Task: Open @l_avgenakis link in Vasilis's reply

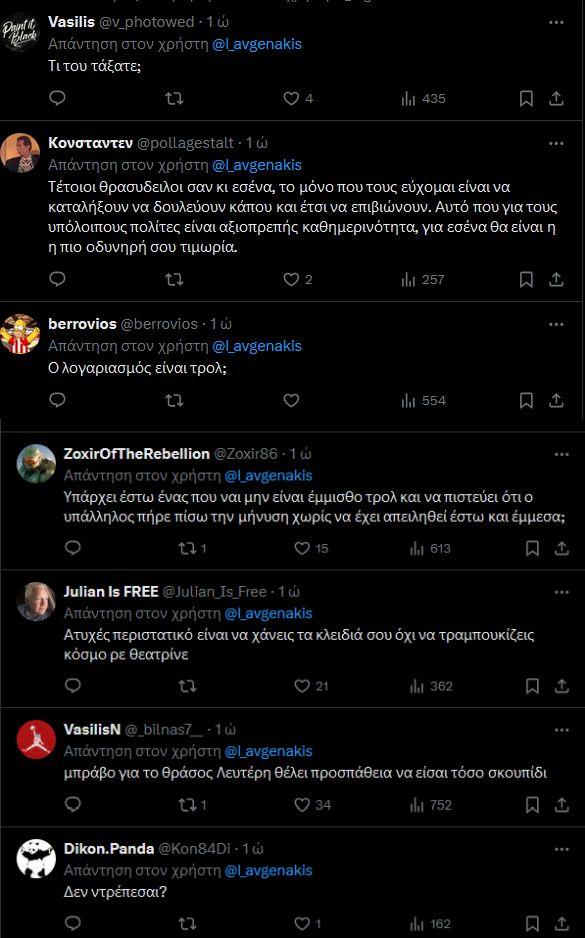Action: coord(257,44)
